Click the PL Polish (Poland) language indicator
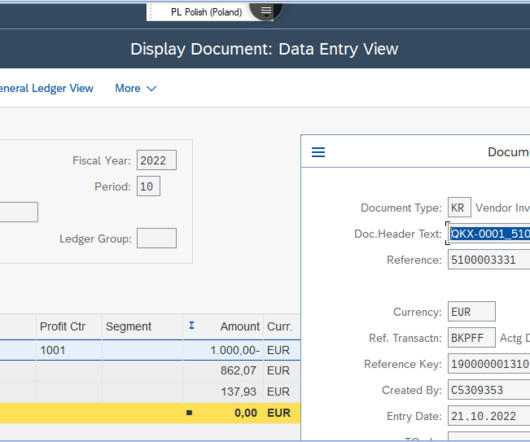Image resolution: width=530 pixels, height=442 pixels. tap(206, 13)
